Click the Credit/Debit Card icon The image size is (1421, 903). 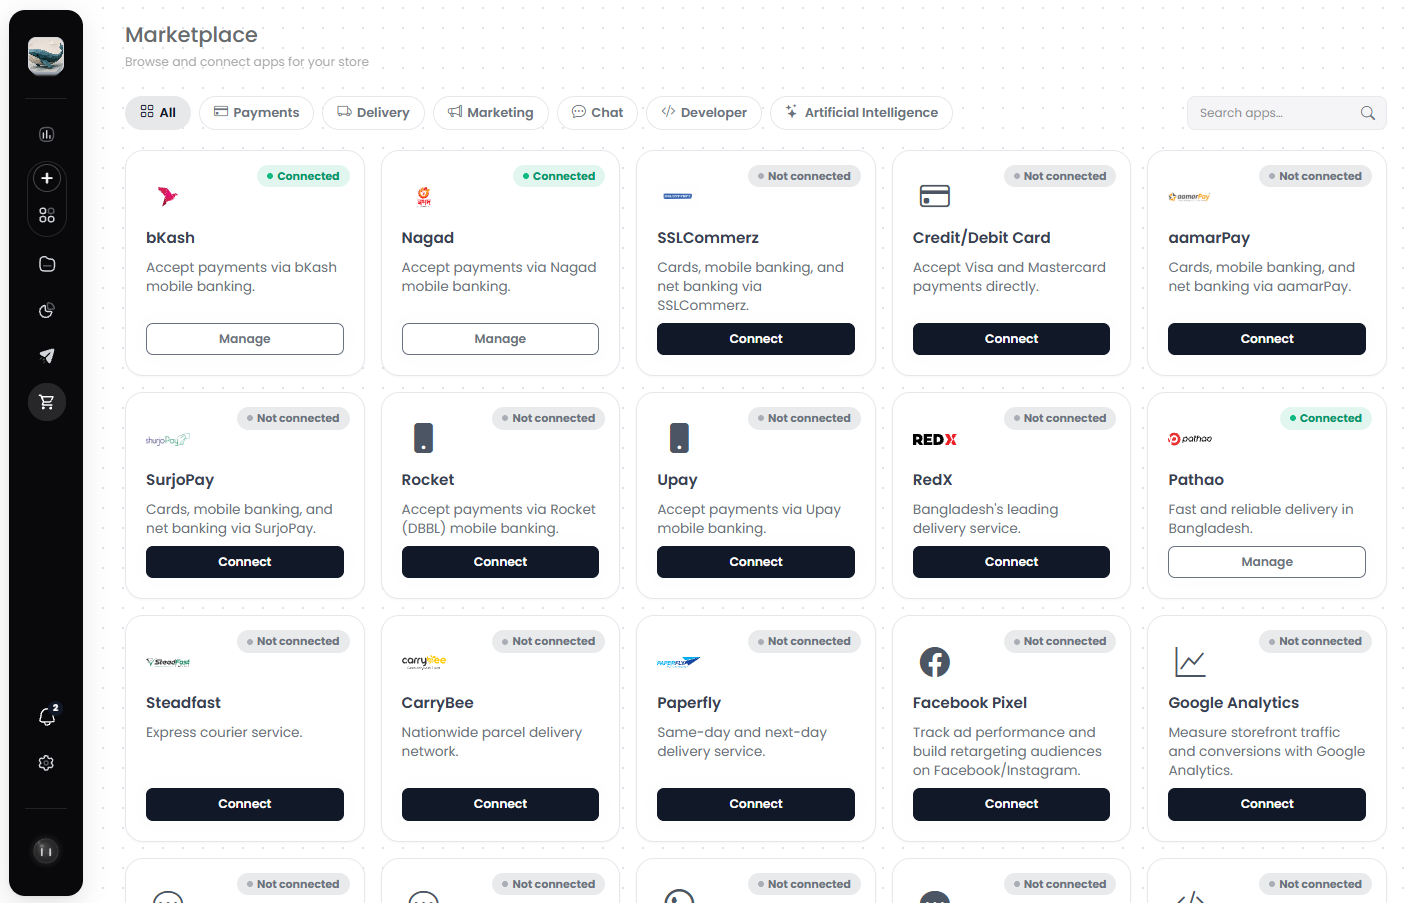tap(934, 196)
